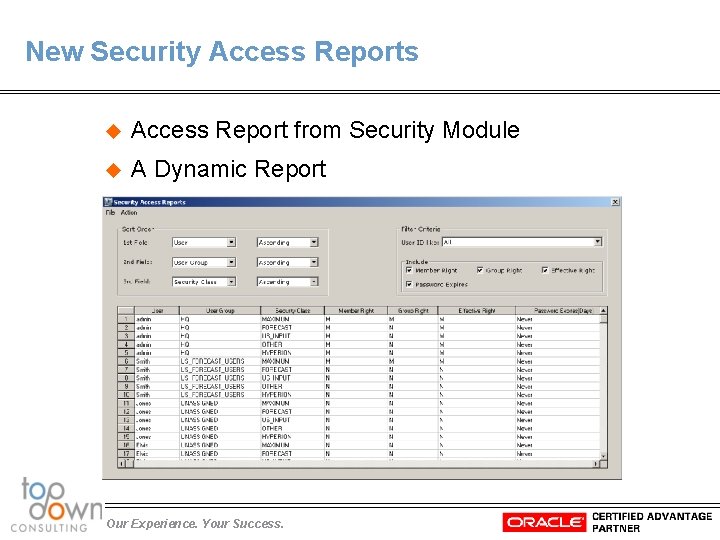Toggle the Effective Right checkbox
720x540 pixels.
(545, 270)
